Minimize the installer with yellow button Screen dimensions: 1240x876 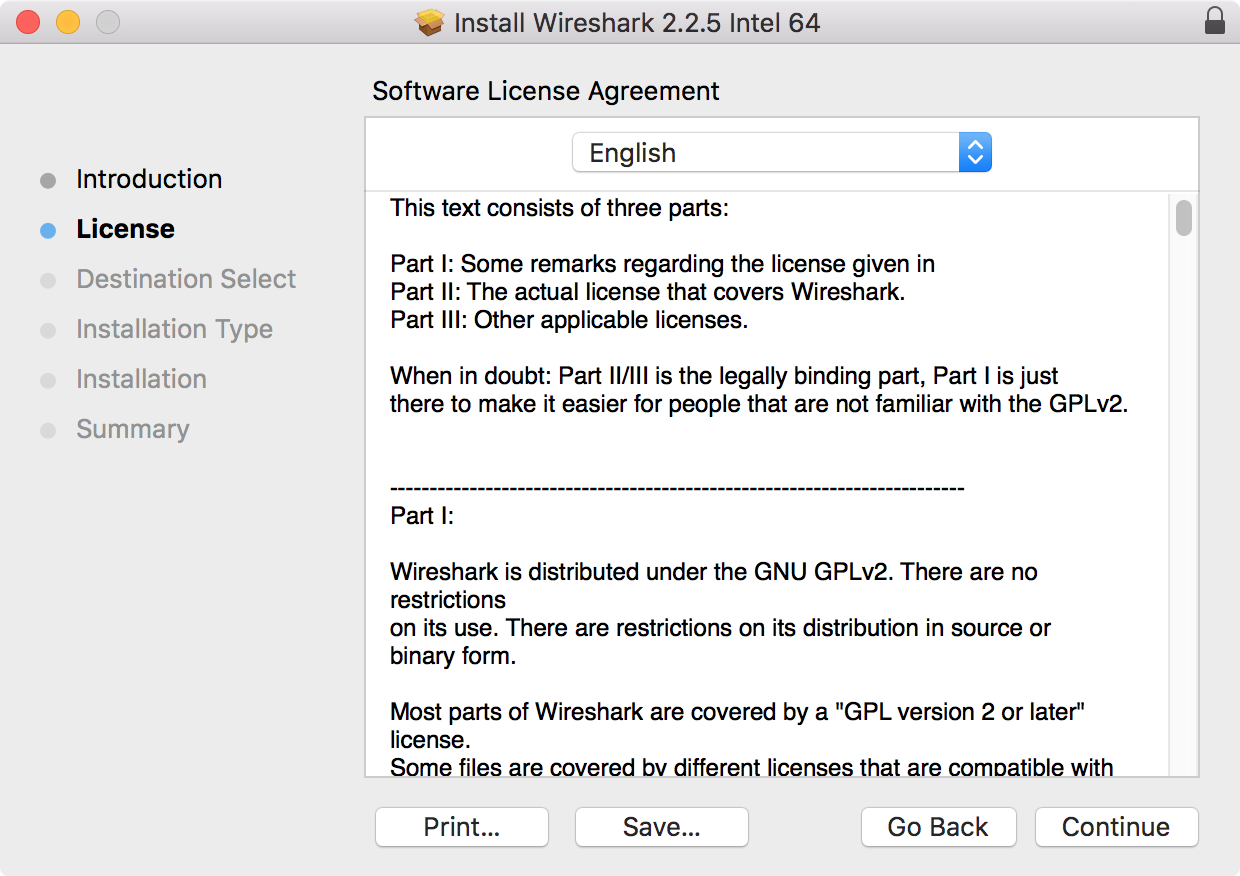click(68, 22)
